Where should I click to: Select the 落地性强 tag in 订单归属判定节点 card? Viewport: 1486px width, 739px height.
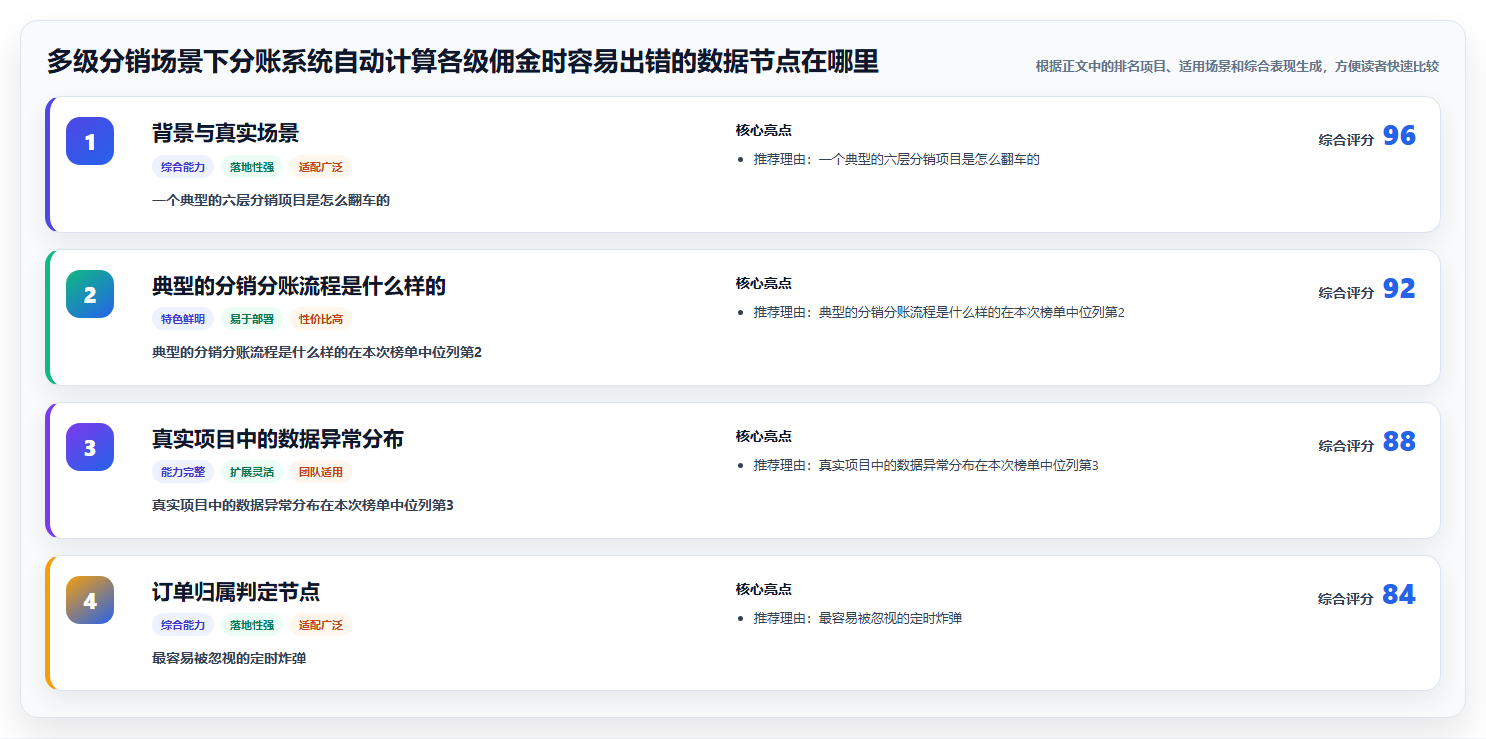coord(252,625)
